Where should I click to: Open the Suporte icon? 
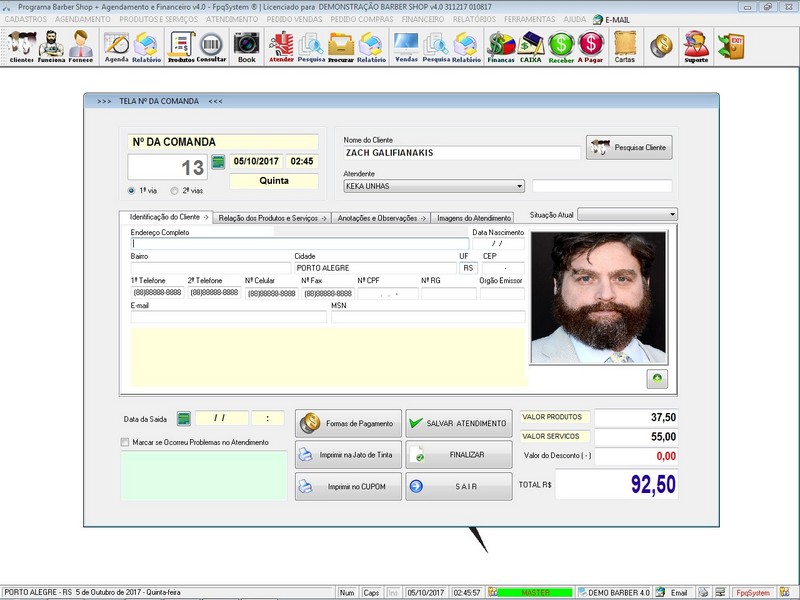696,46
